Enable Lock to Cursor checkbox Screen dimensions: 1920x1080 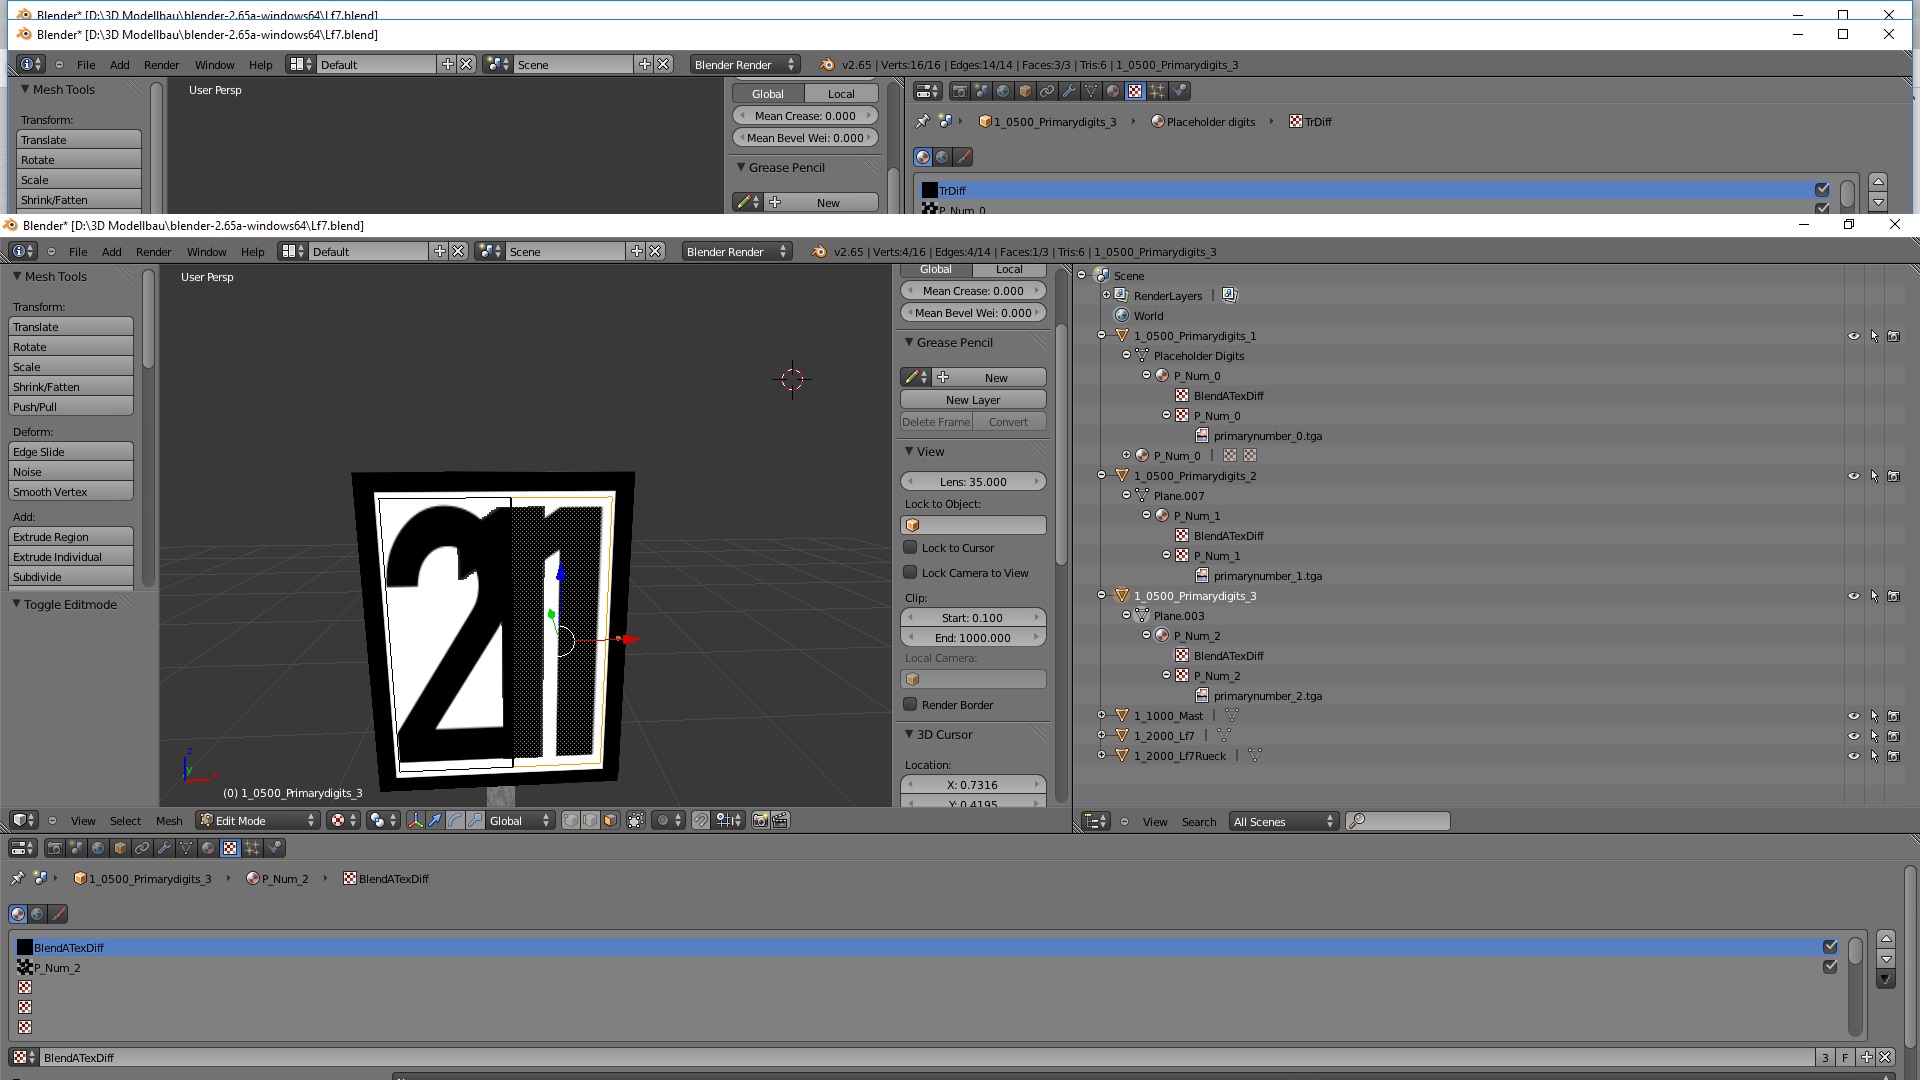point(910,548)
